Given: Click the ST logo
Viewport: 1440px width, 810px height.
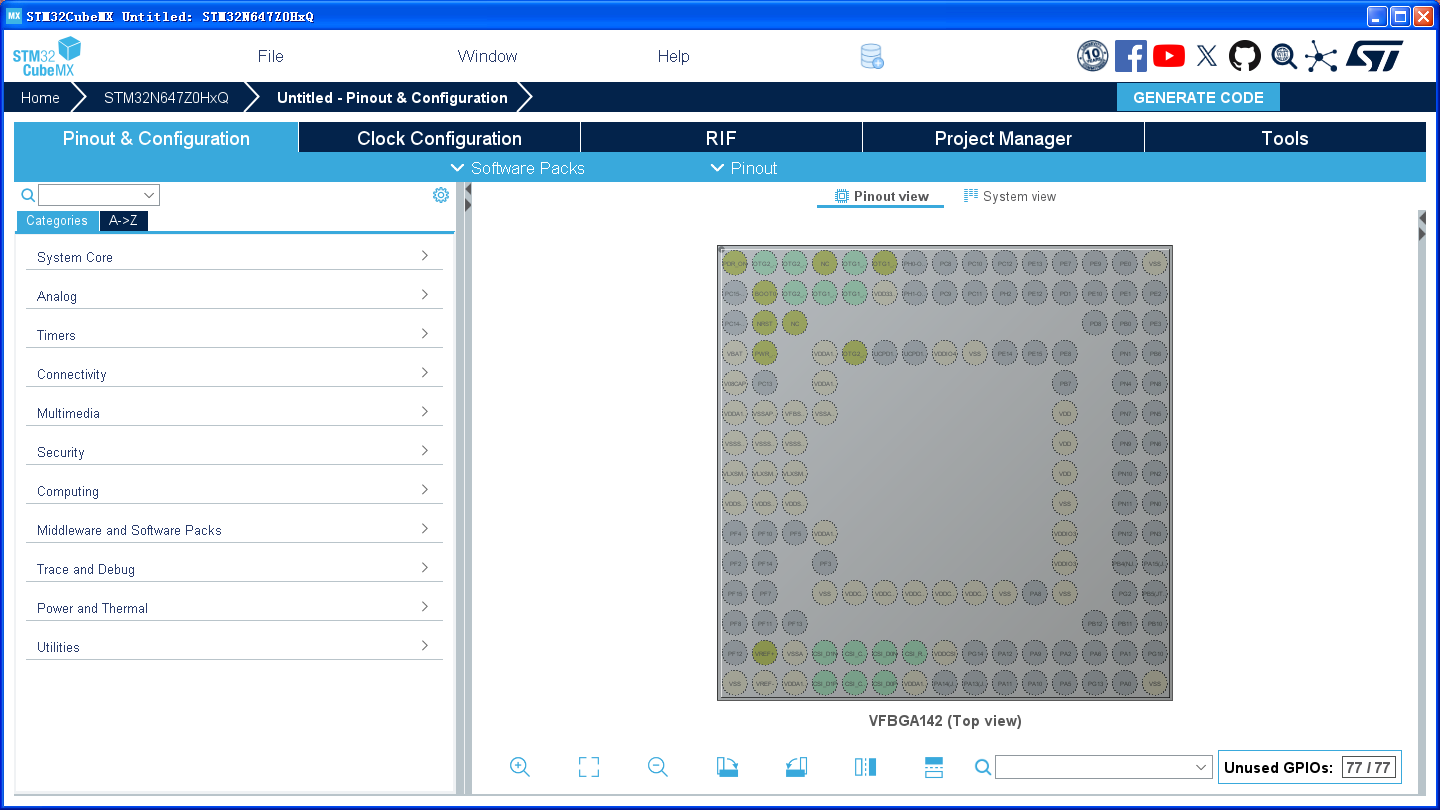Looking at the screenshot, I should [x=1374, y=56].
